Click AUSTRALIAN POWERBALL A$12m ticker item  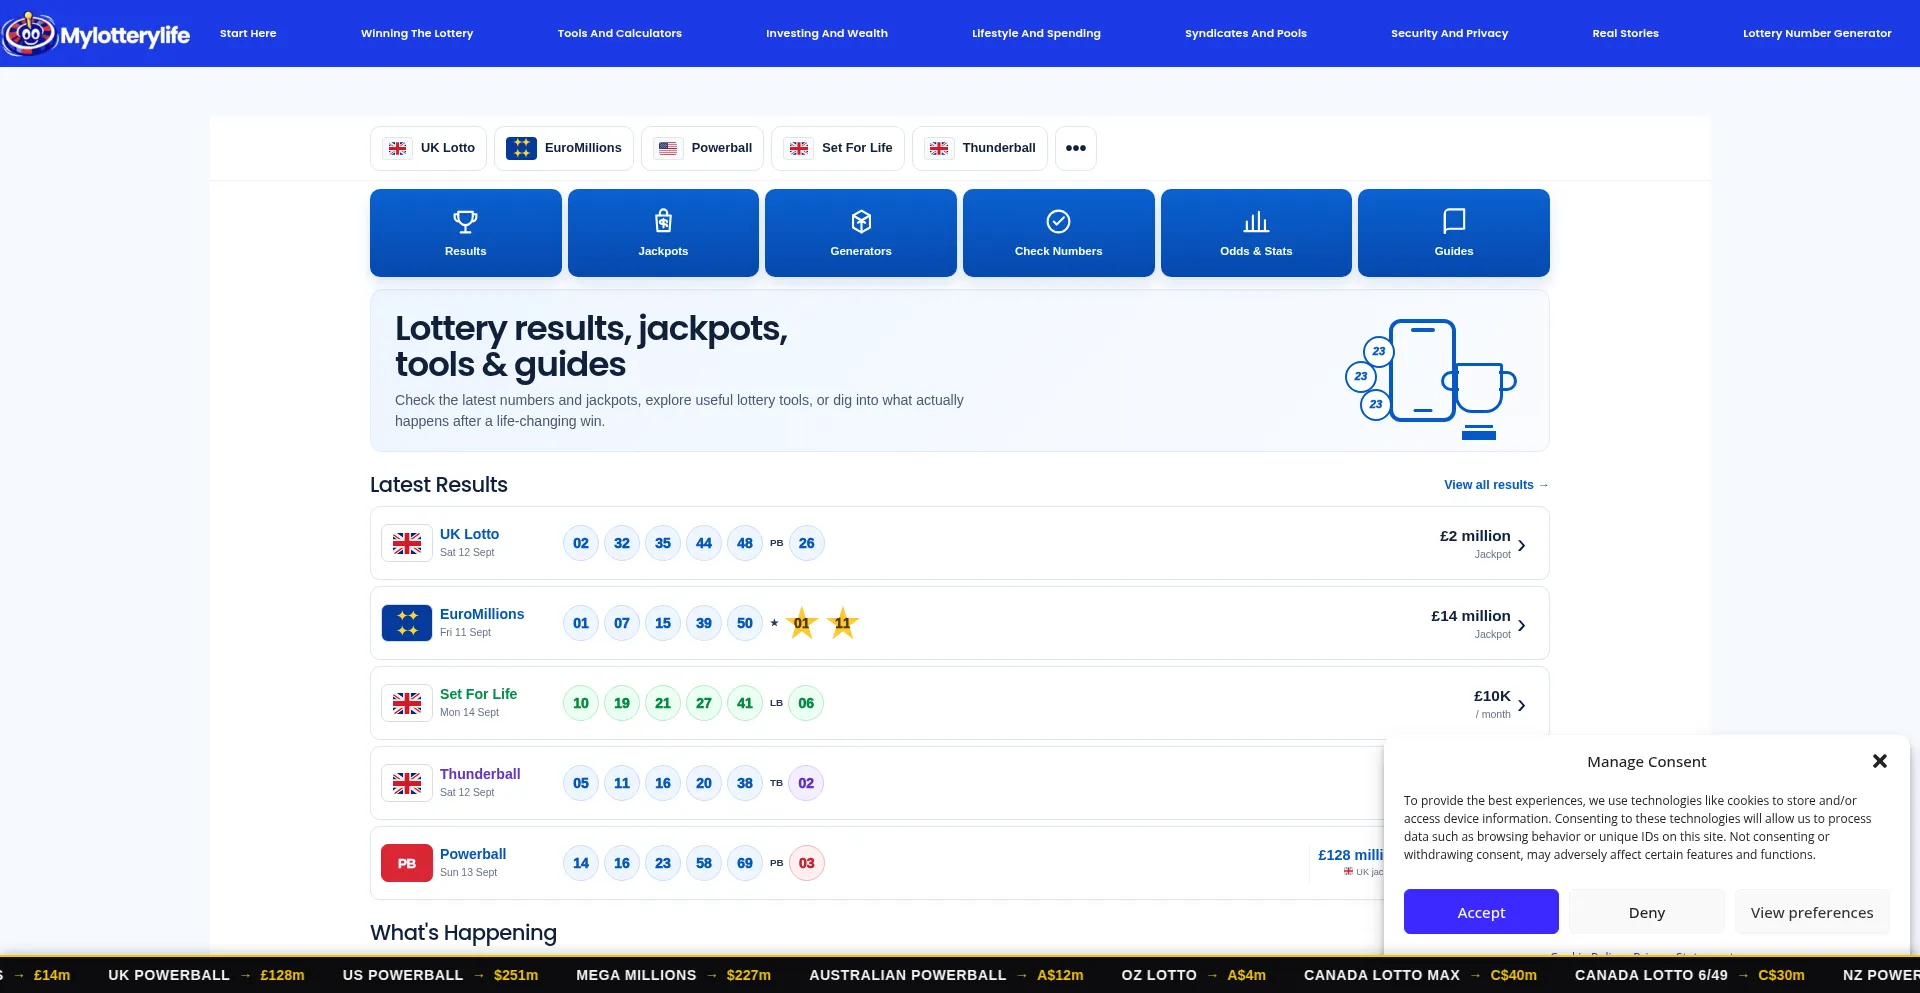[x=946, y=975]
